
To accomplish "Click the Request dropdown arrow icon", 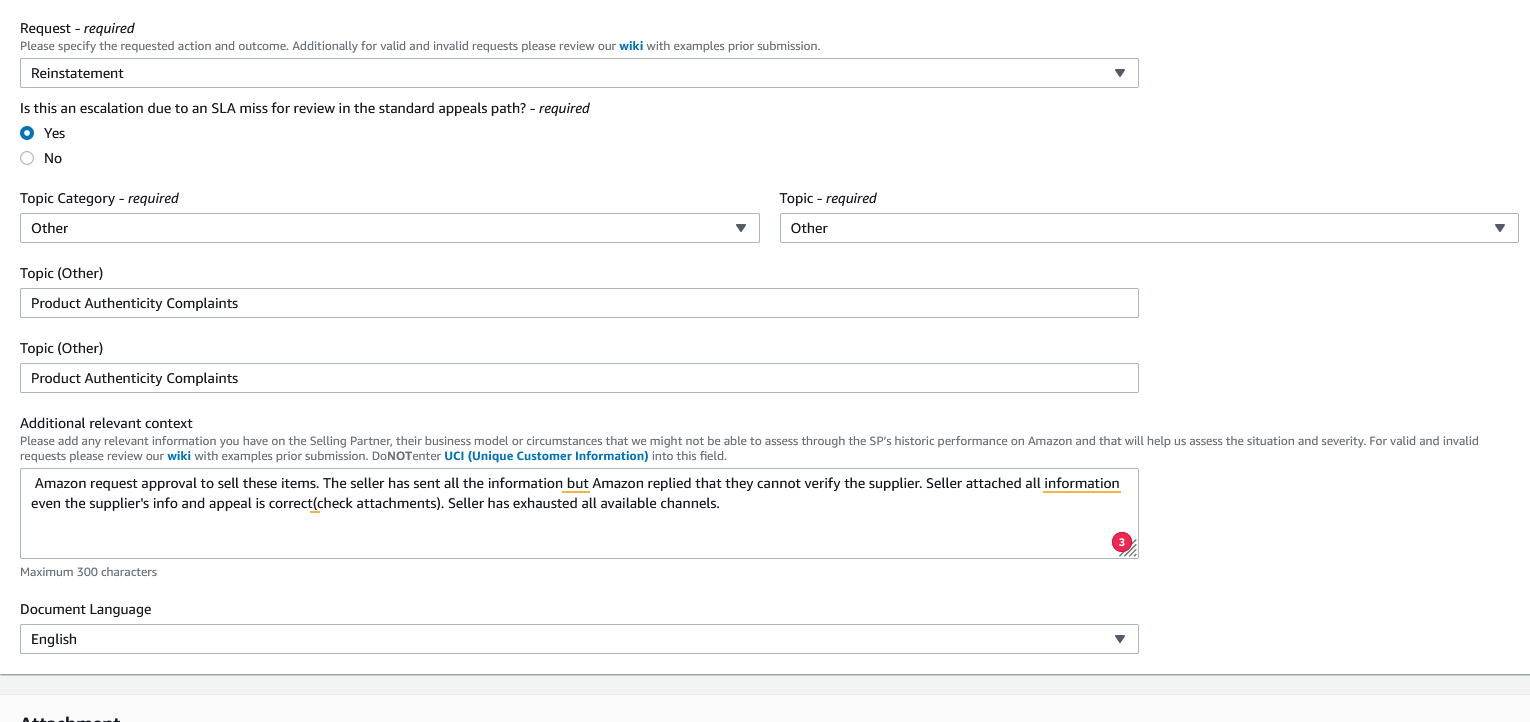I will pos(1119,73).
